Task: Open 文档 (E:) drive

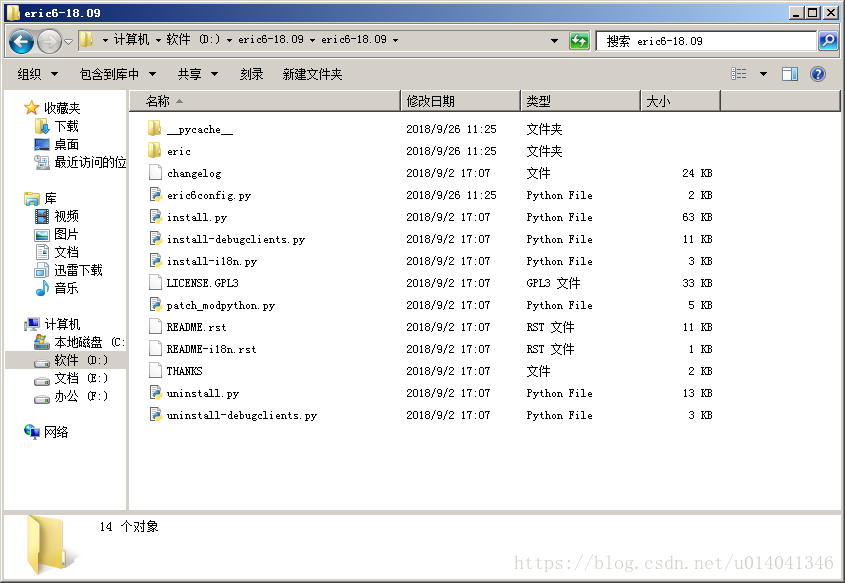Action: click(71, 378)
